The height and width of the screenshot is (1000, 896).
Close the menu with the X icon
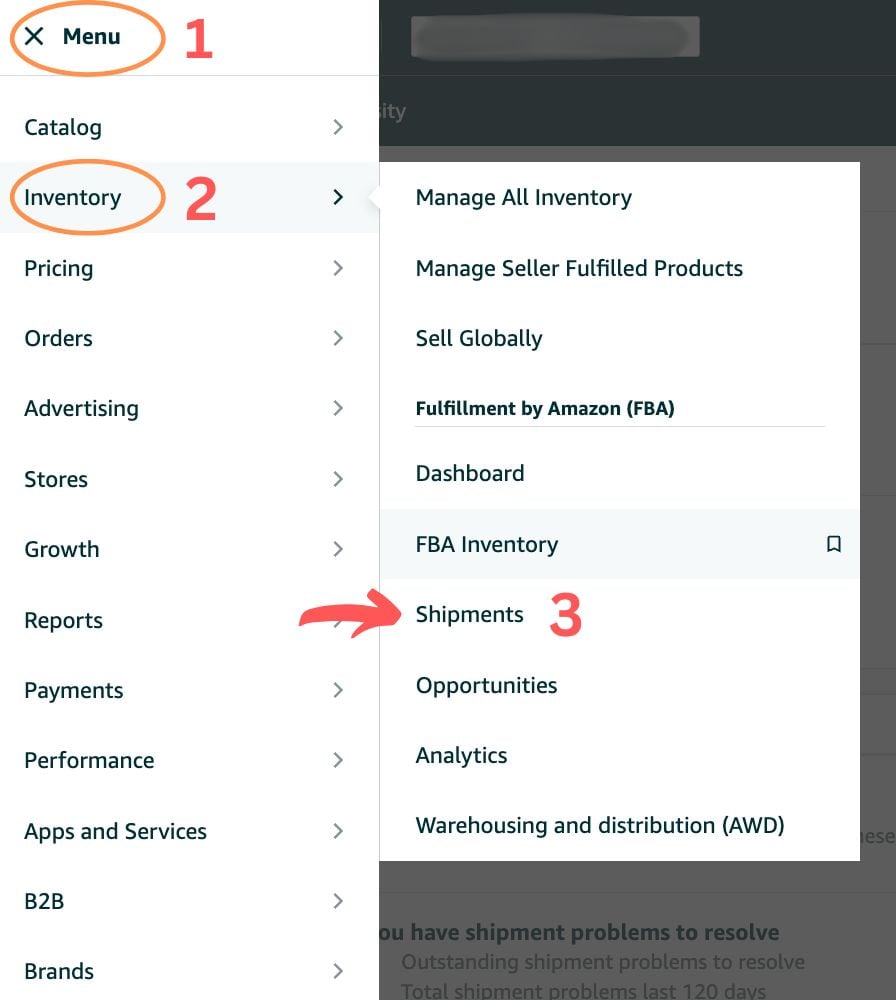(x=34, y=37)
